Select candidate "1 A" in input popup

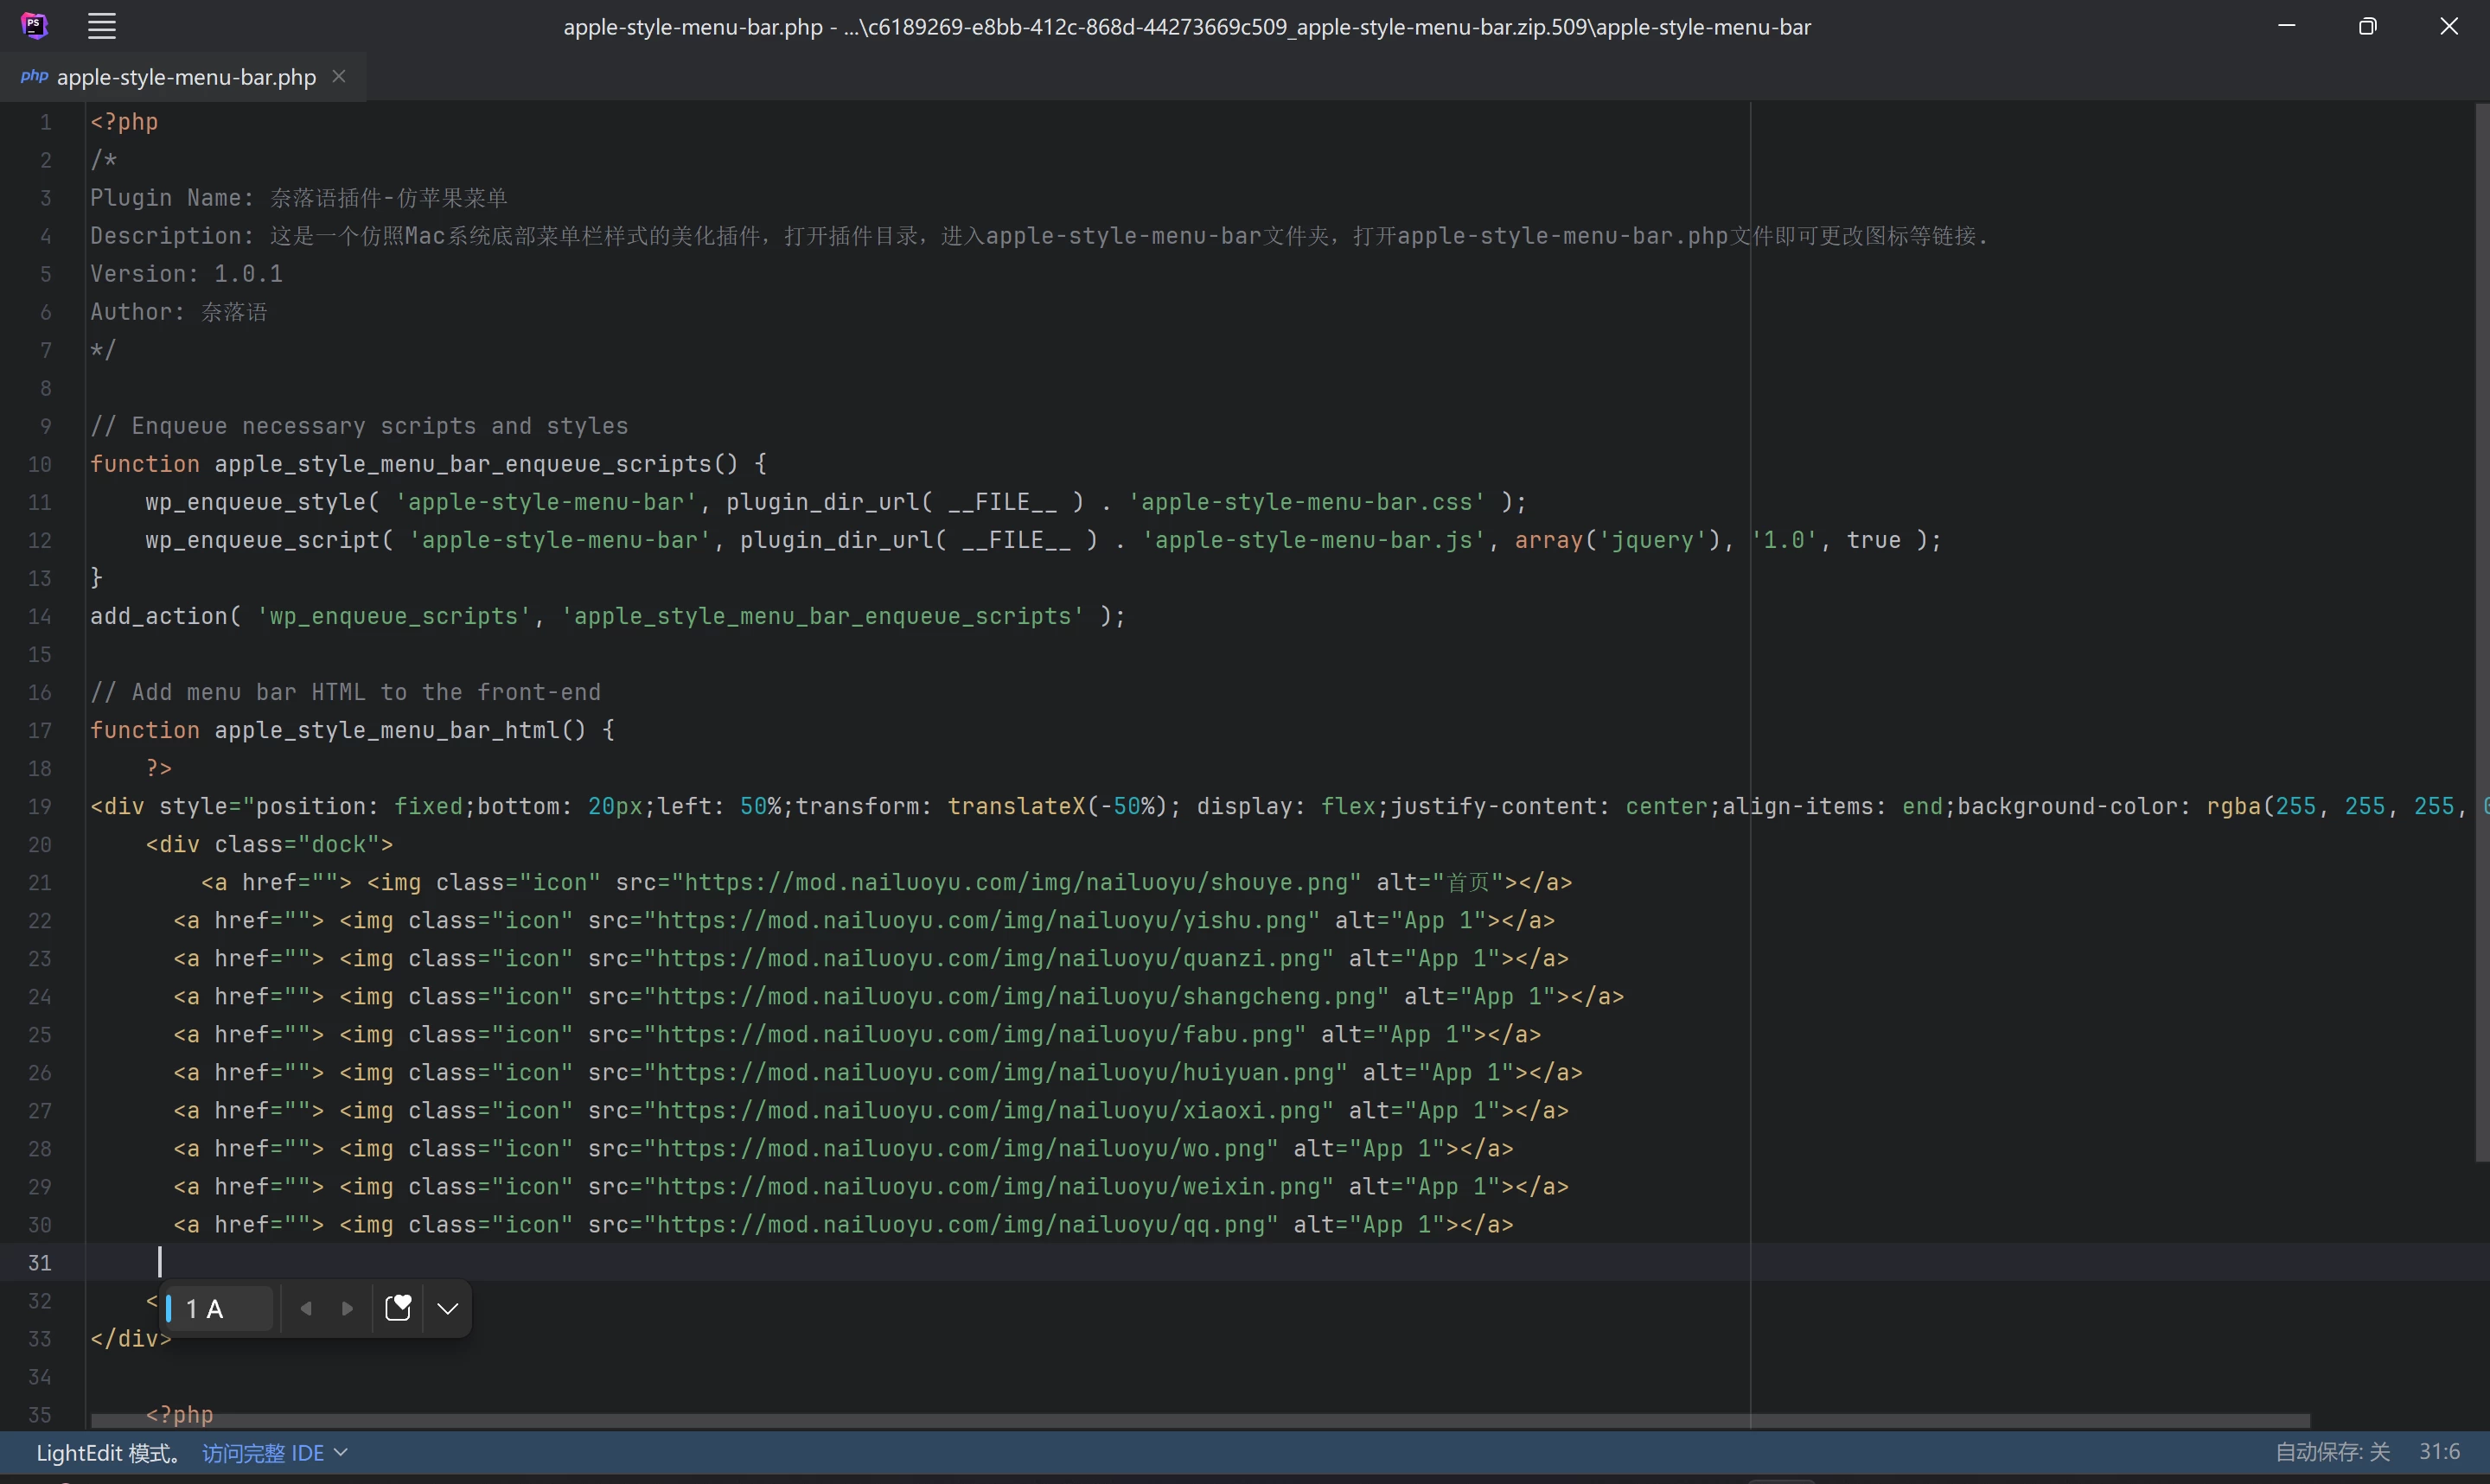[206, 1309]
